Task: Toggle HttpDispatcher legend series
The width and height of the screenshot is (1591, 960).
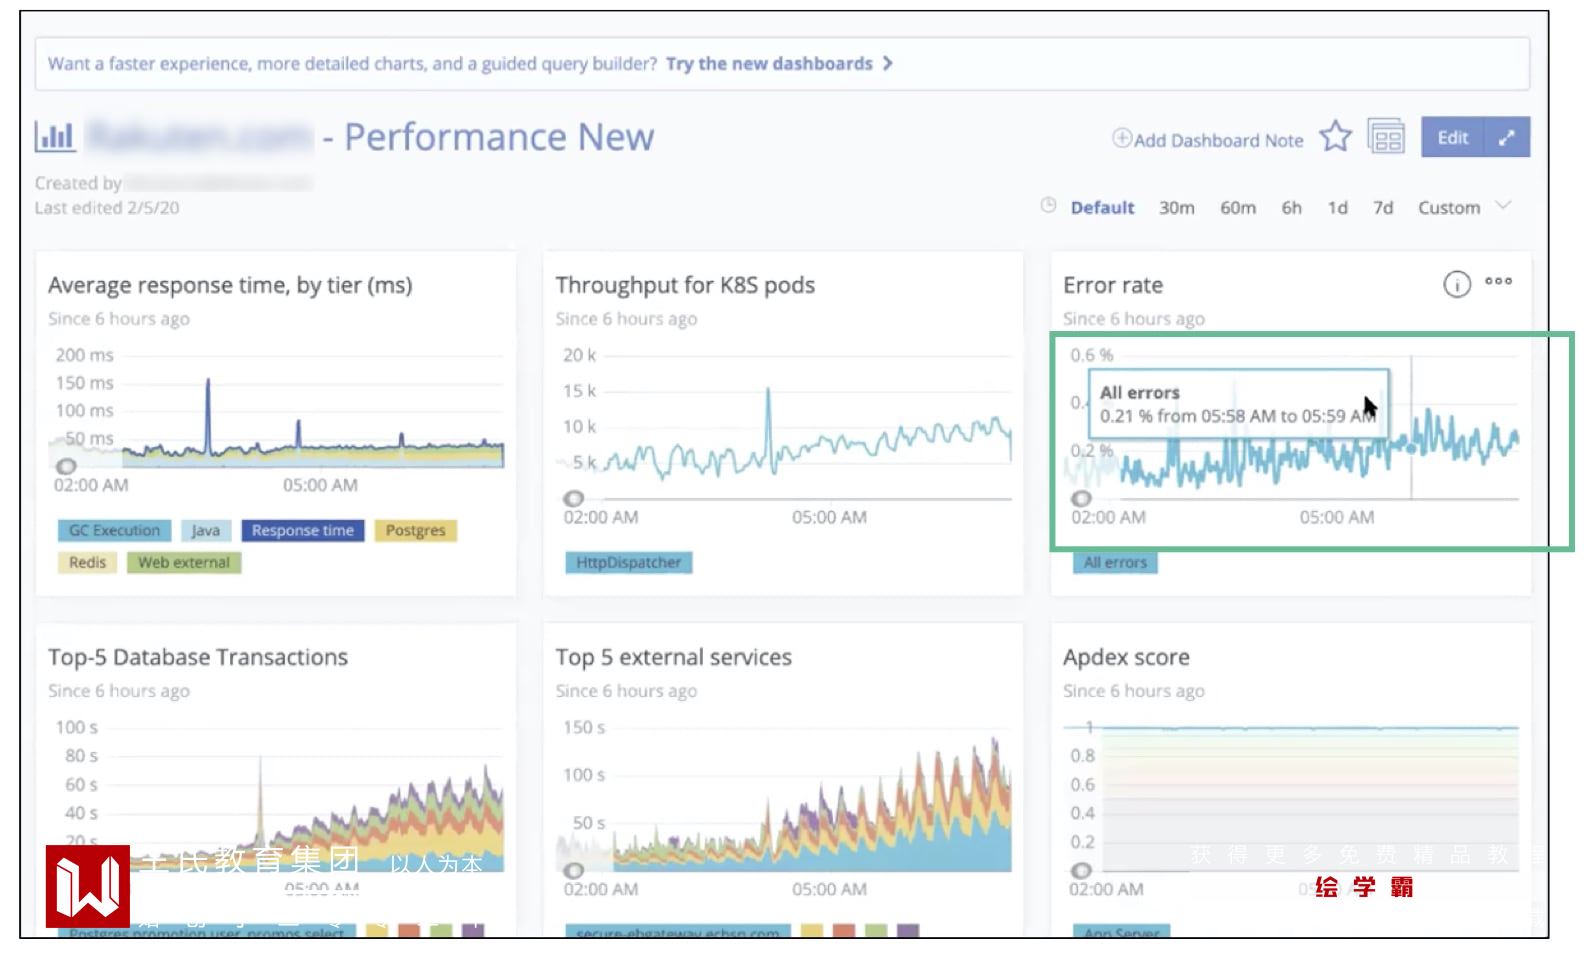Action: pos(628,563)
